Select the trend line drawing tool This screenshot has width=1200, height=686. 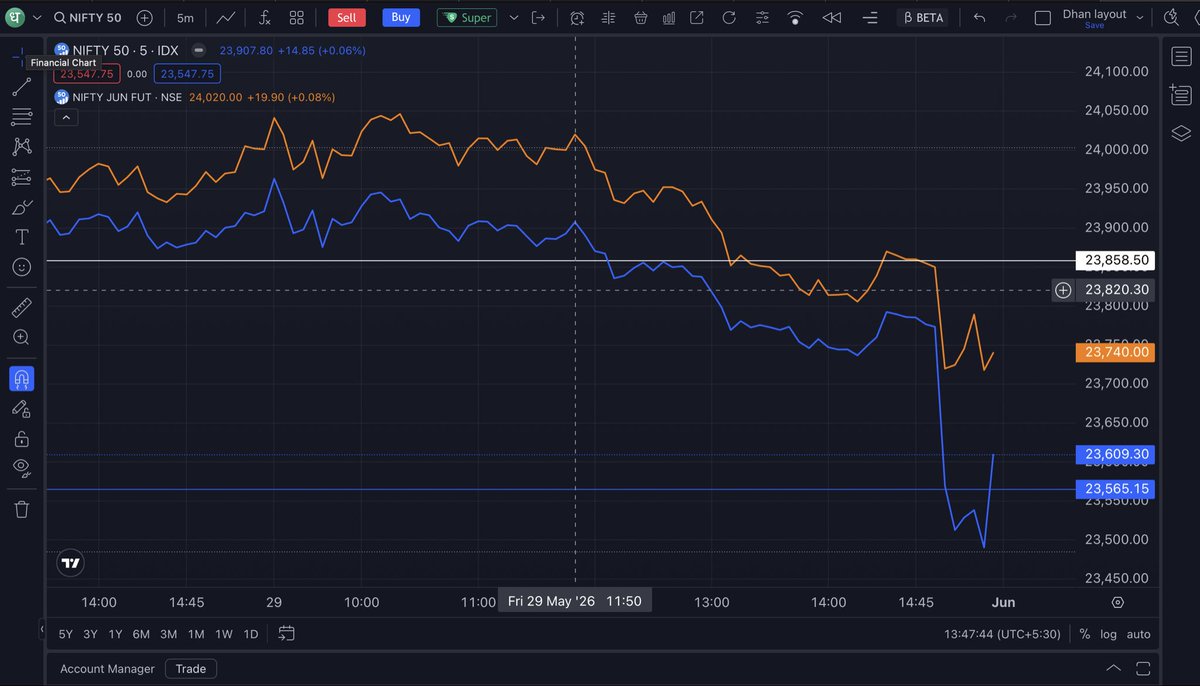pos(21,87)
